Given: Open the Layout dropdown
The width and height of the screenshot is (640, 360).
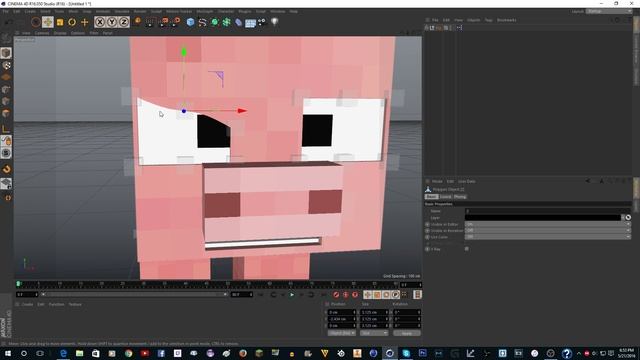Looking at the screenshot, I should [609, 11].
